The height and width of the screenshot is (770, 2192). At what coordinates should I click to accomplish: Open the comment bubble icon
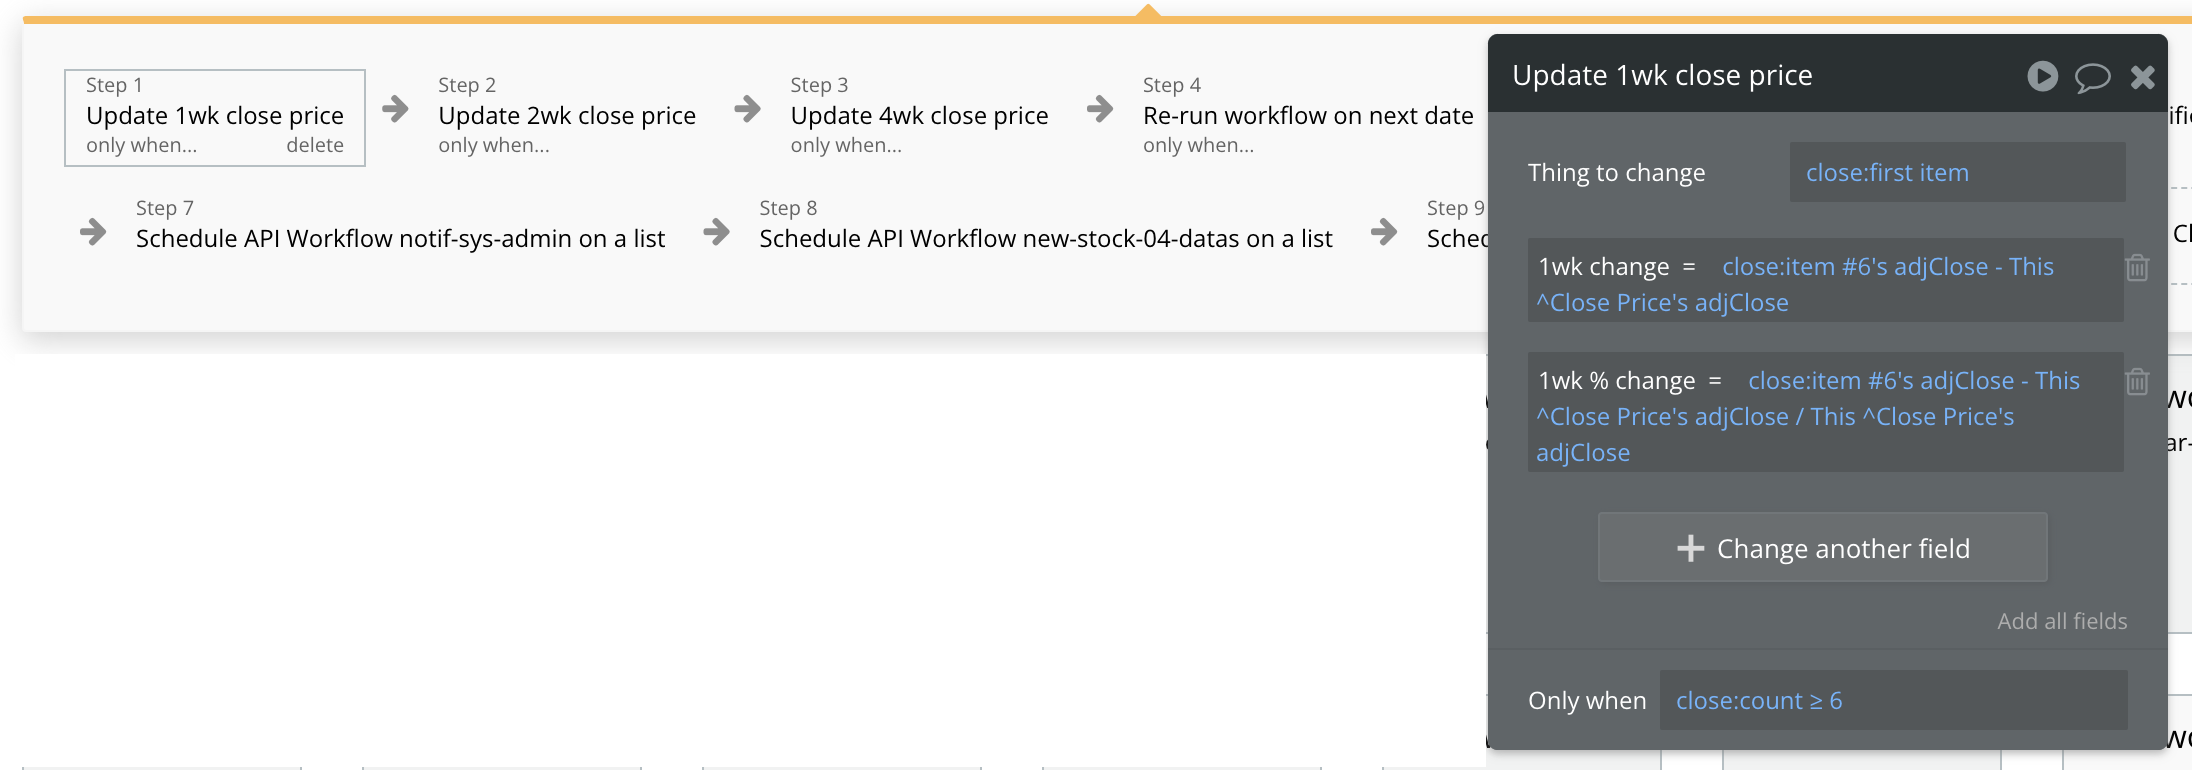[2092, 77]
